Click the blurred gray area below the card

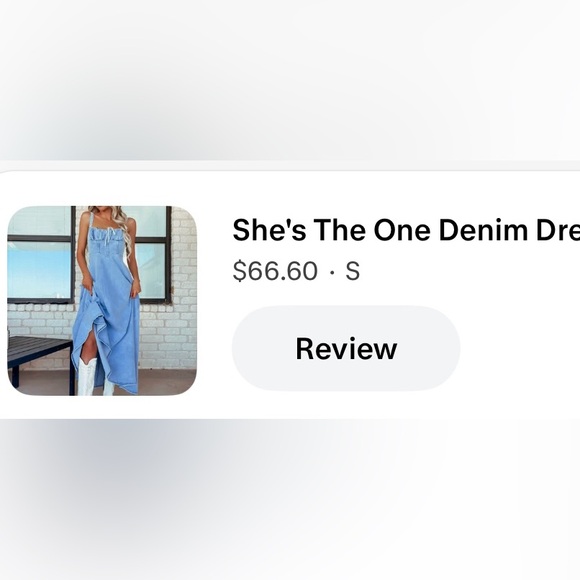[290, 499]
